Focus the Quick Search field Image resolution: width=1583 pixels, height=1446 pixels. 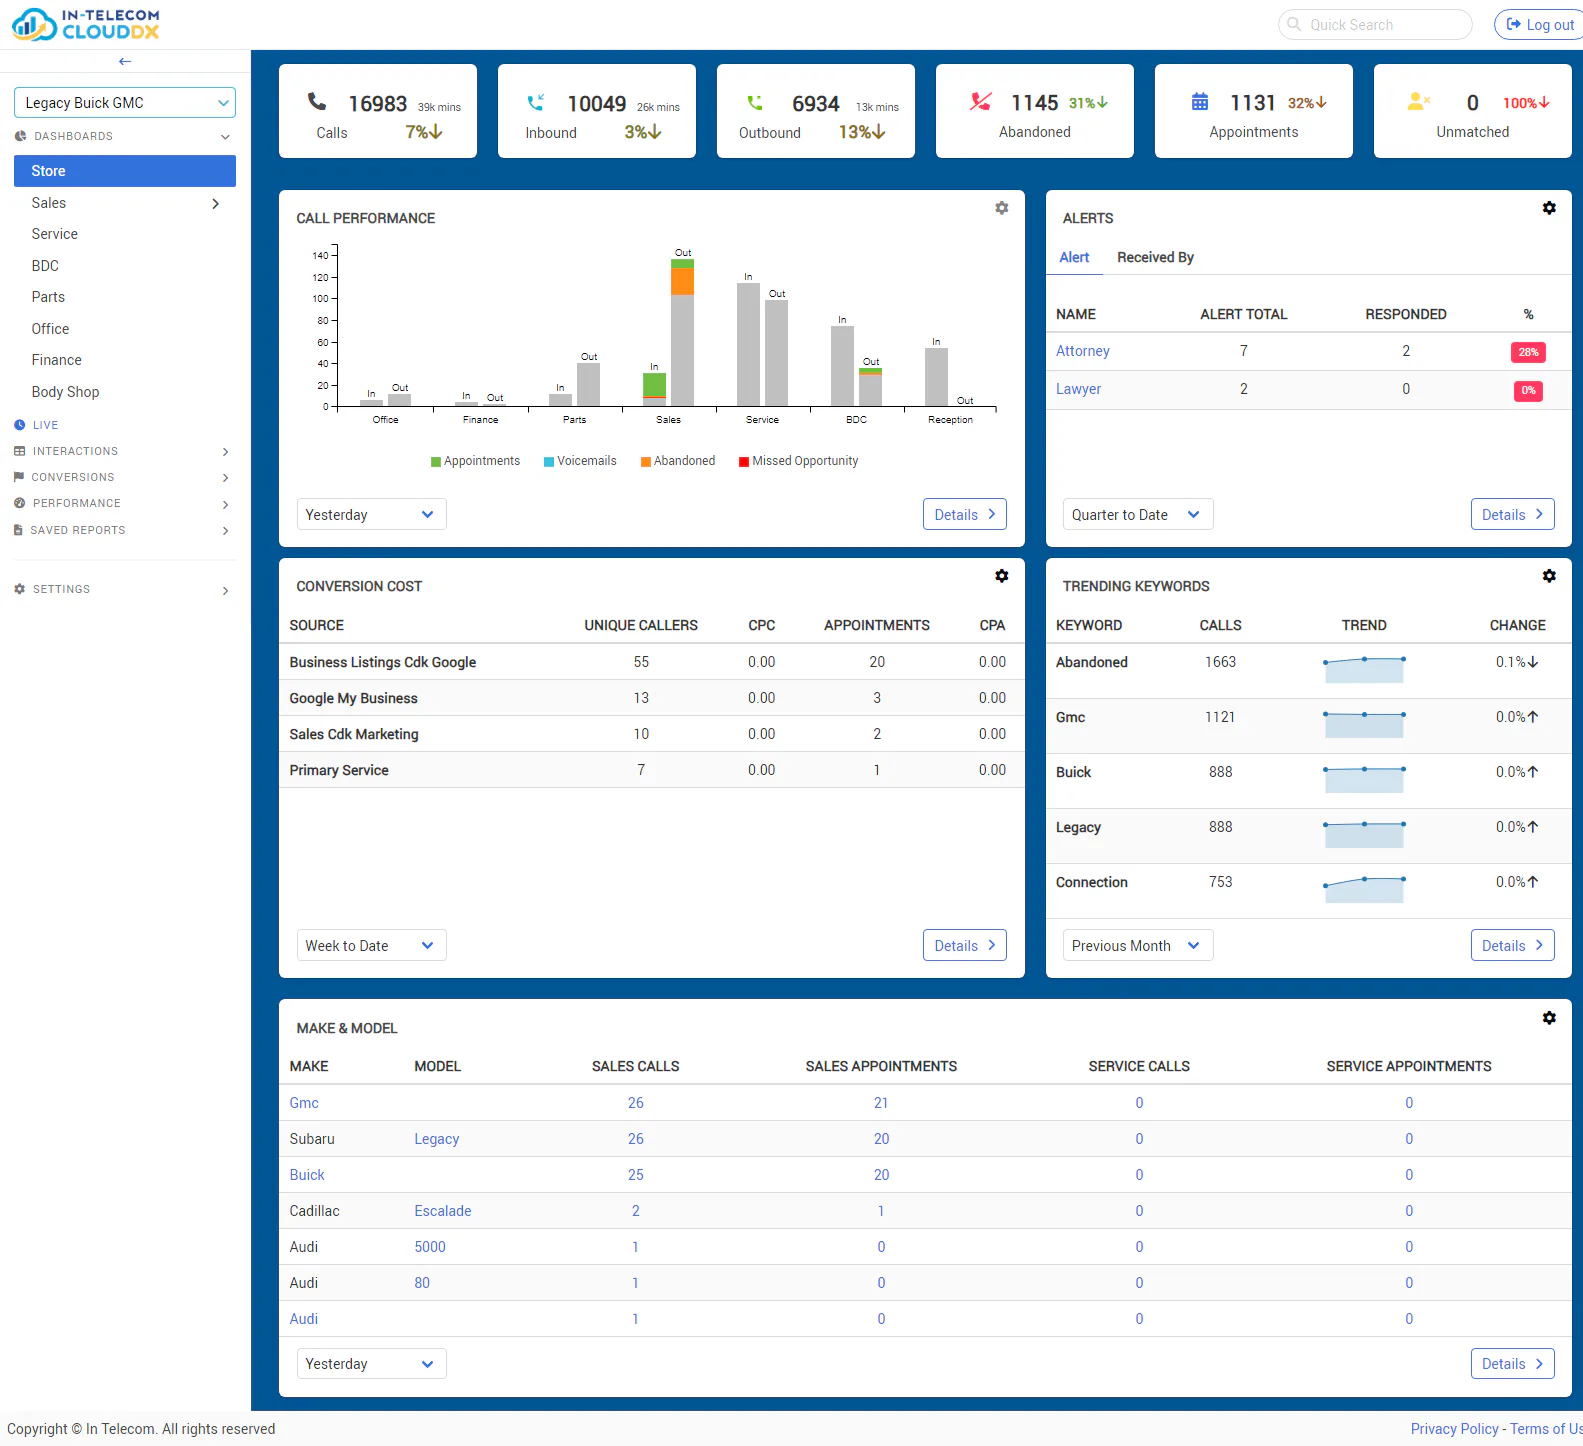click(1375, 24)
